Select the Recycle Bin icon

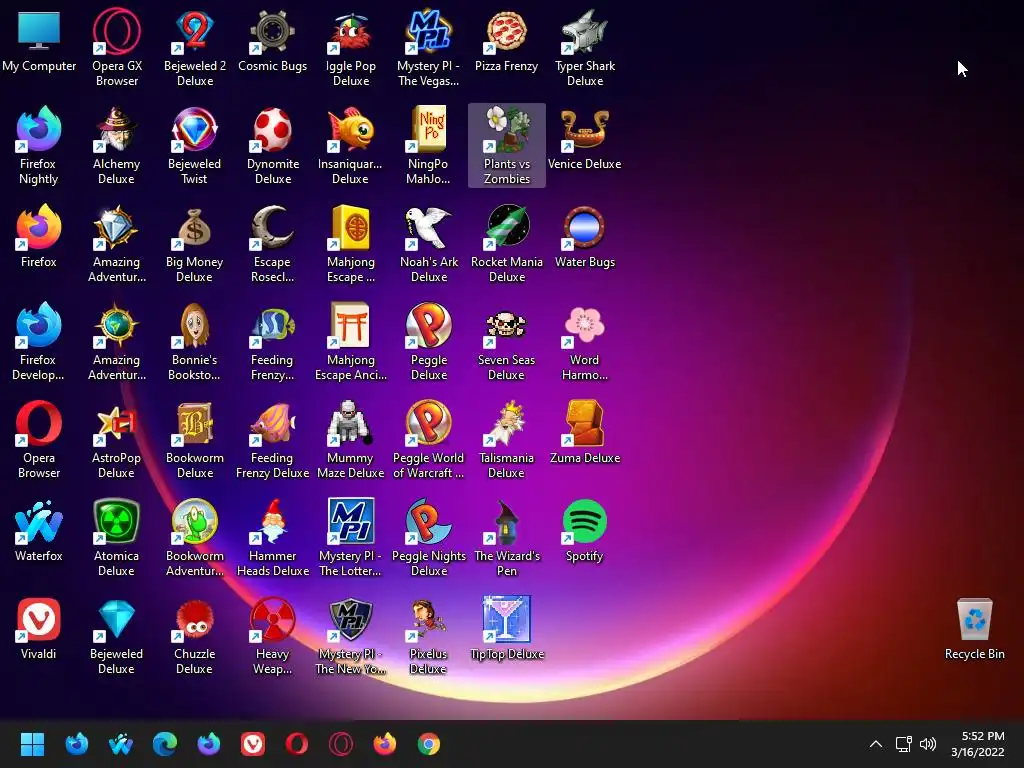[974, 628]
